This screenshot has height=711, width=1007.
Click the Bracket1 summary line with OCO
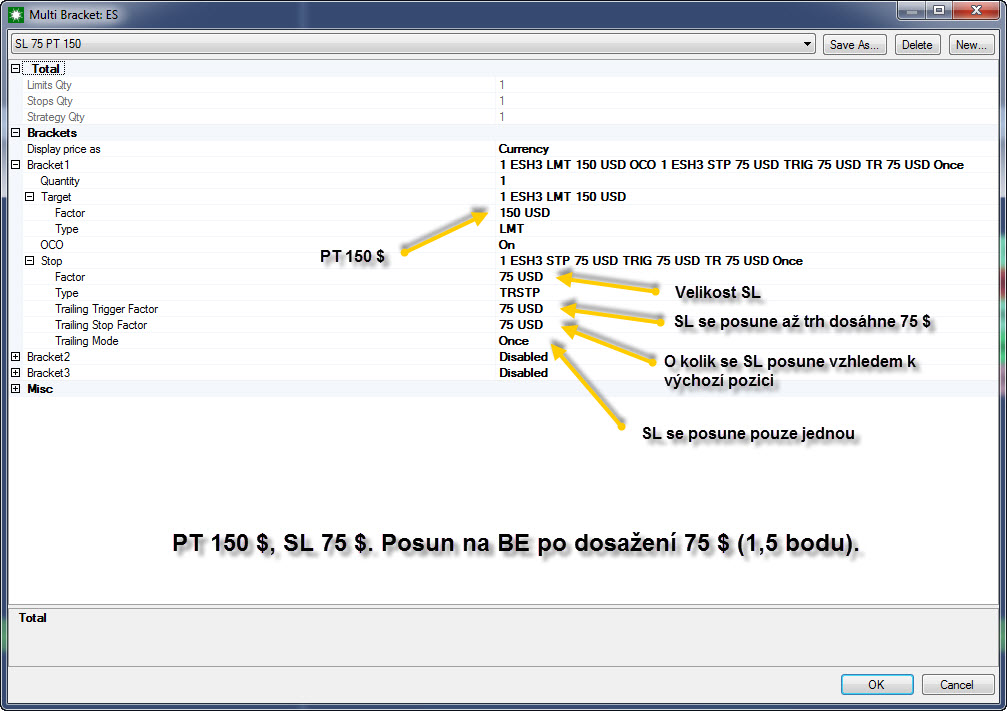tap(731, 164)
